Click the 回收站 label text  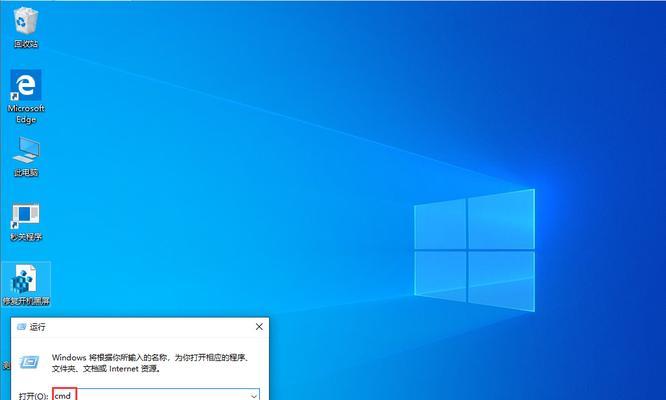[x=26, y=44]
